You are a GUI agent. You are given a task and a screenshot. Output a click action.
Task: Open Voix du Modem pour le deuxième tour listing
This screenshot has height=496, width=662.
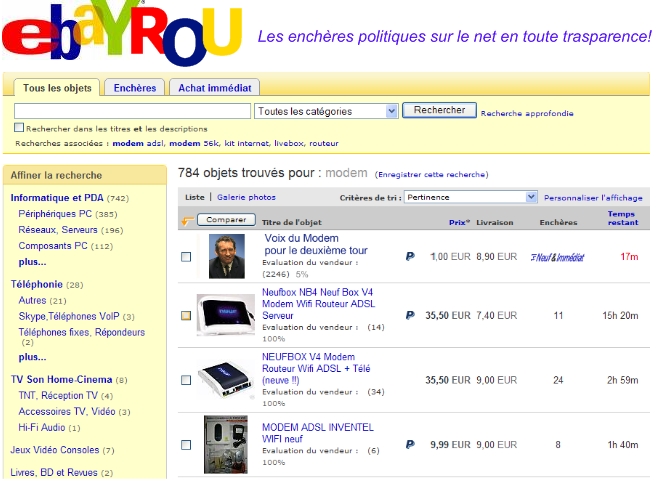pos(316,244)
